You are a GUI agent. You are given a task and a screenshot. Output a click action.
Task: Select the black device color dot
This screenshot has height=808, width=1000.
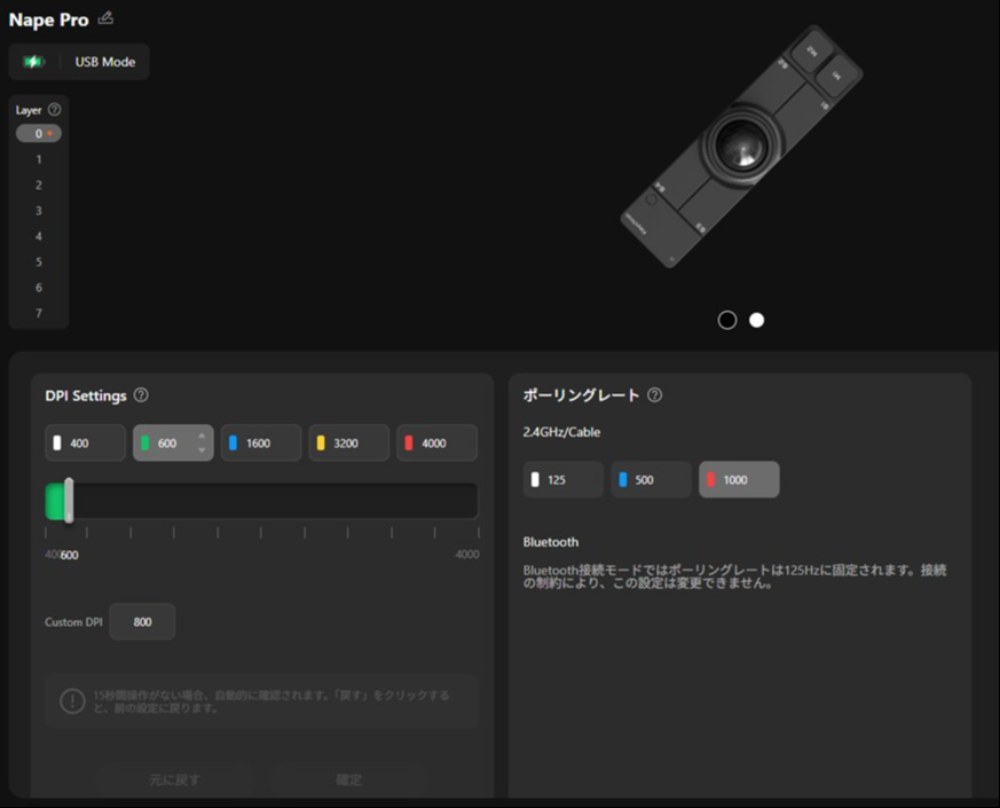pos(727,320)
